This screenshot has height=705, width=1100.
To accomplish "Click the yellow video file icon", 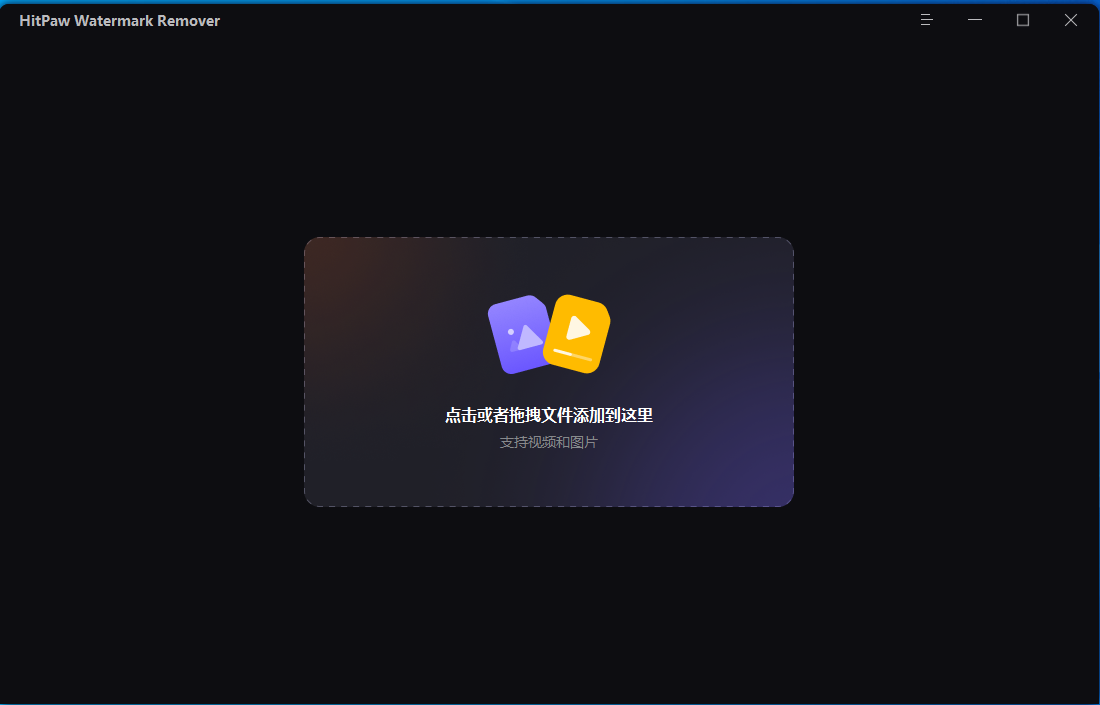I will click(x=577, y=334).
